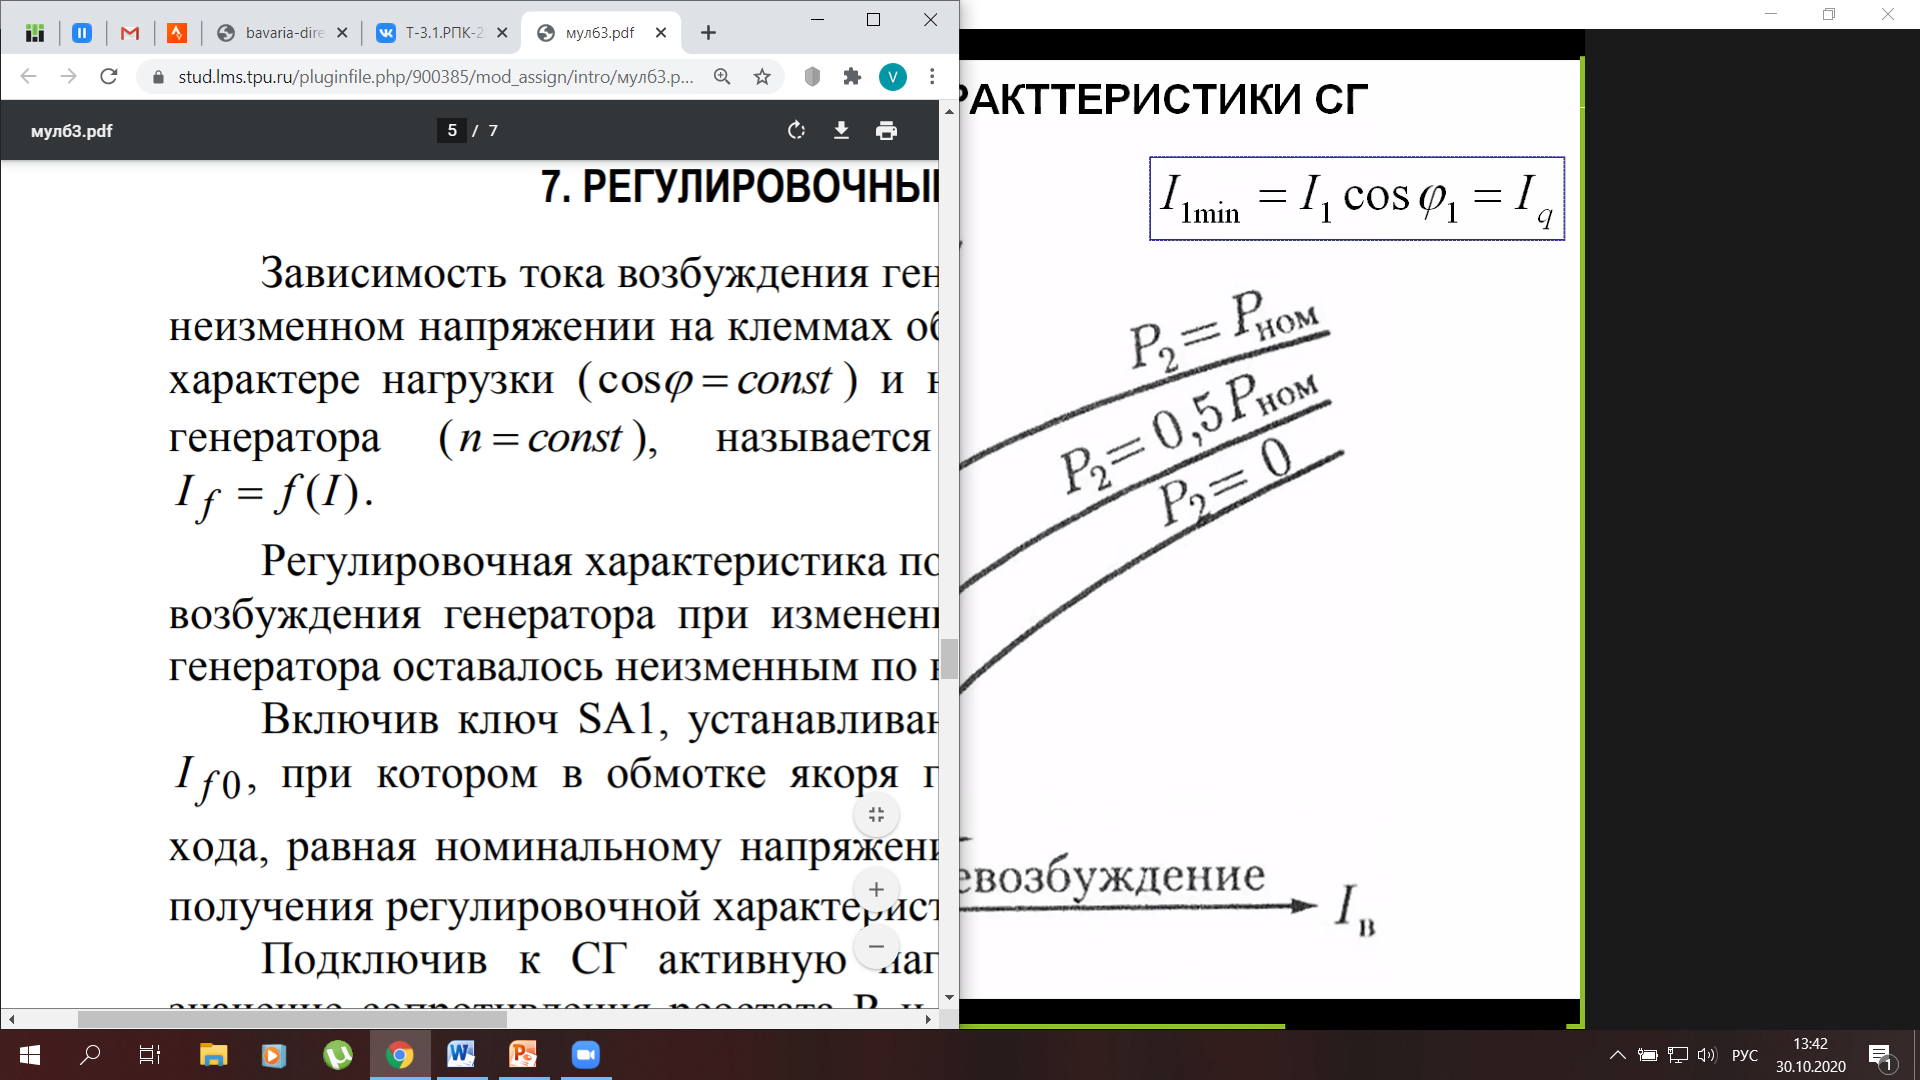Click the PDF page number field
This screenshot has height=1080, width=1920.
tap(452, 131)
